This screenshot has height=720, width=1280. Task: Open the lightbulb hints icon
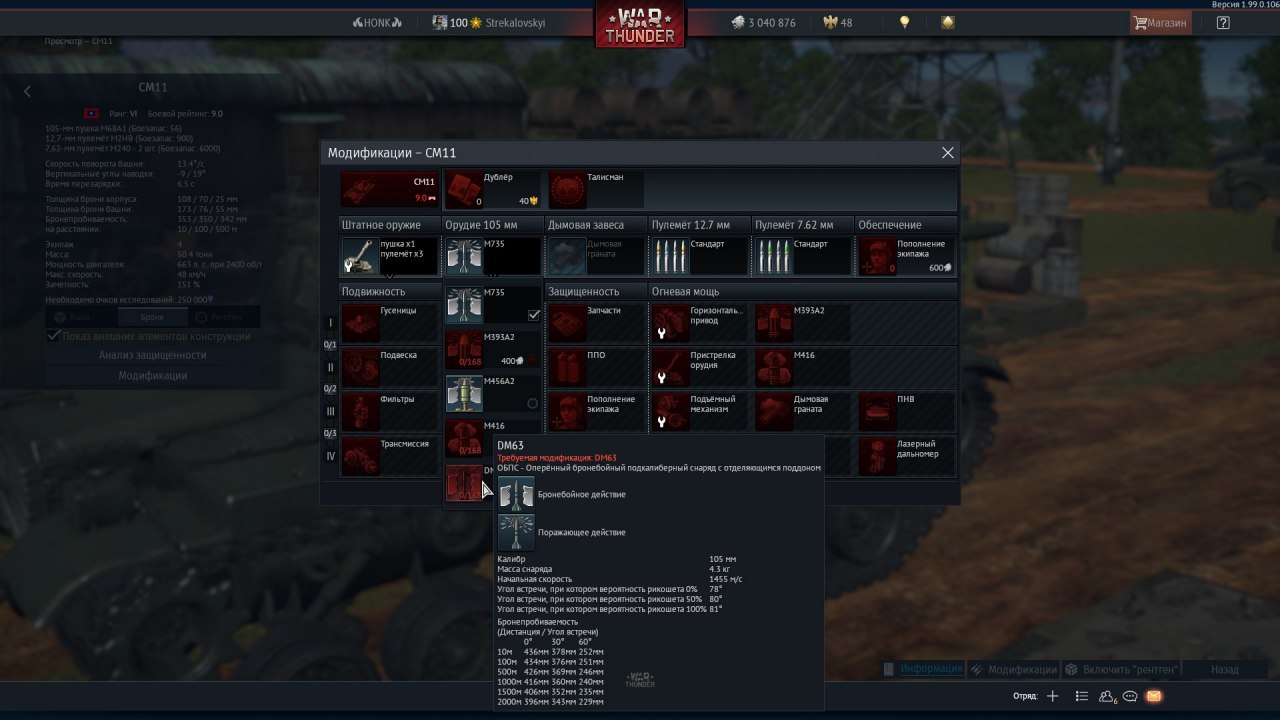coord(904,22)
